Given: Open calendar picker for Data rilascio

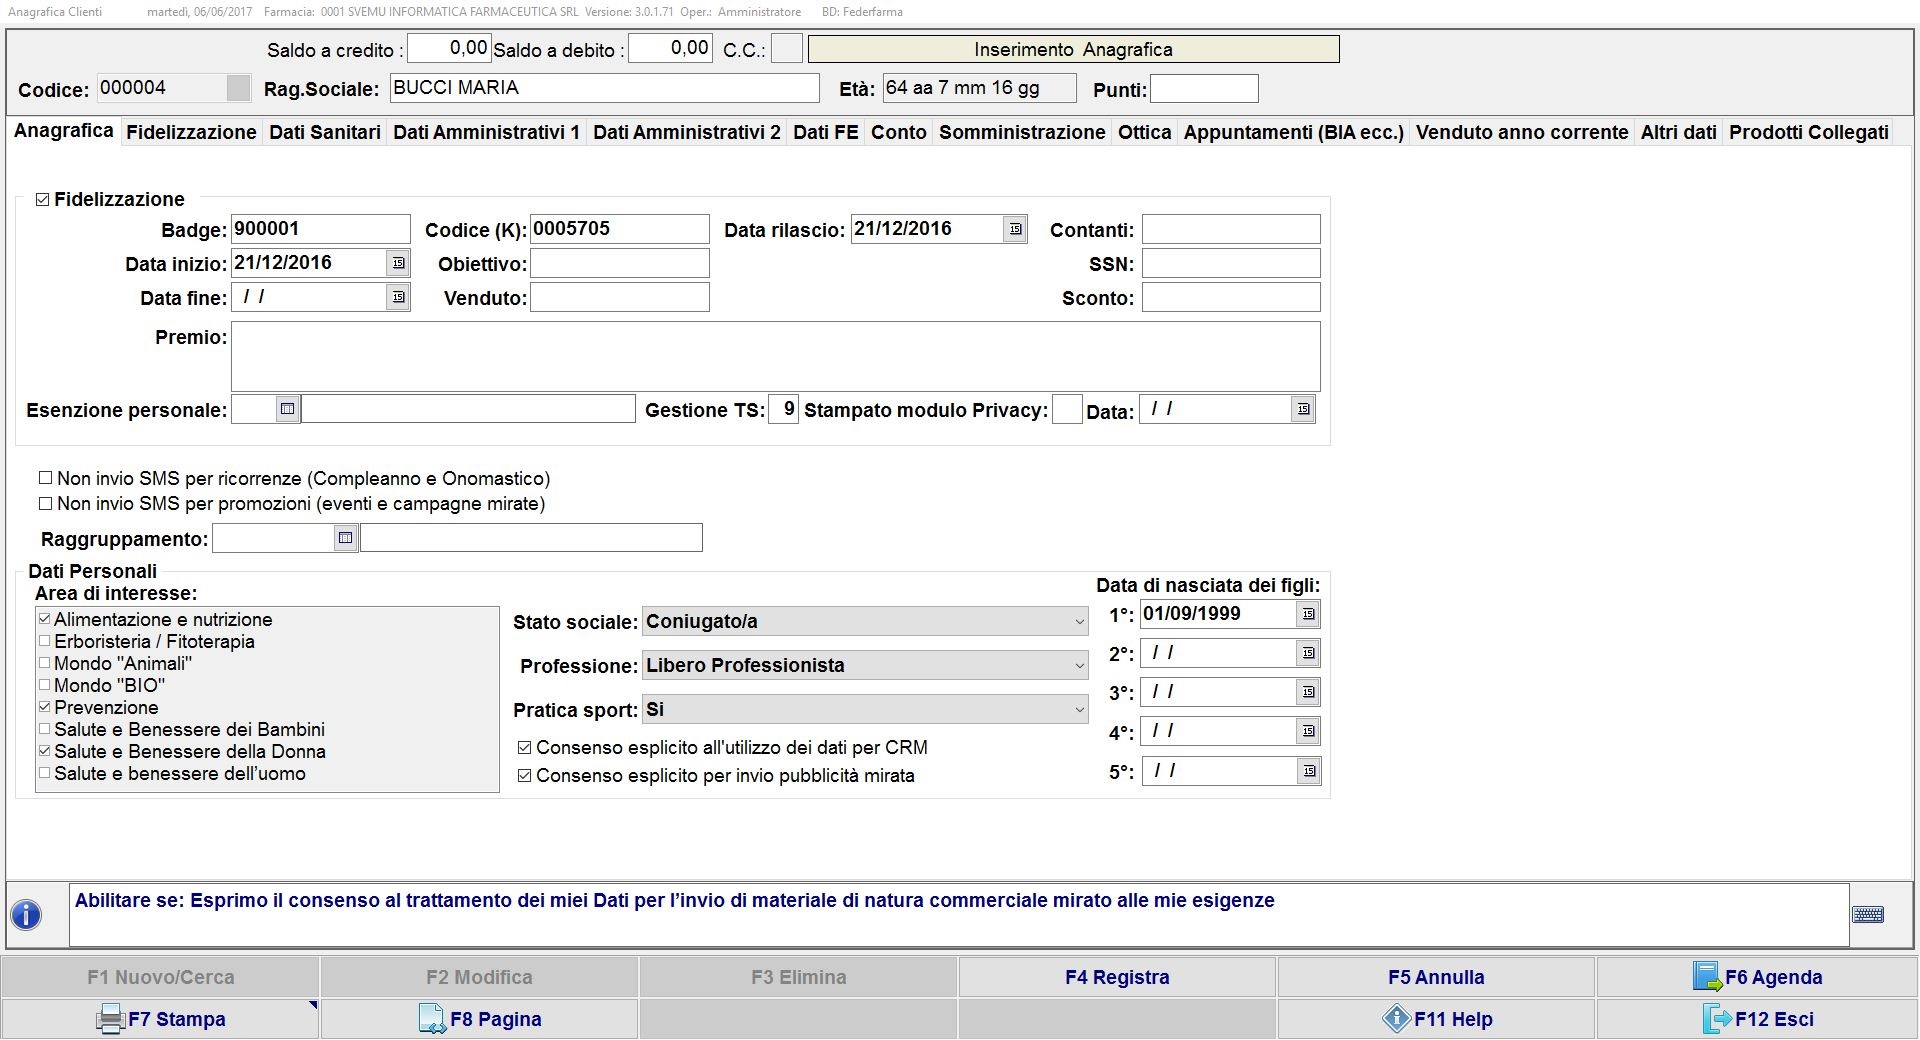Looking at the screenshot, I should pyautogui.click(x=1015, y=229).
